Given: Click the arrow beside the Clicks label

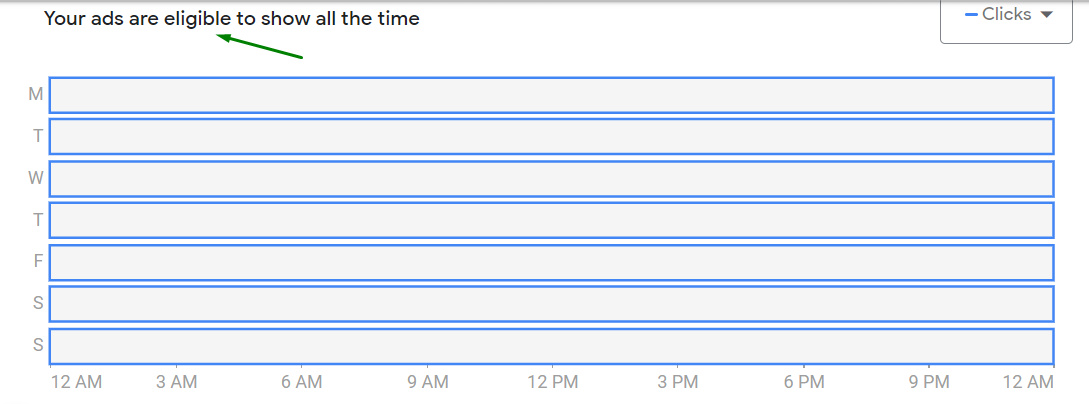Looking at the screenshot, I should [x=1047, y=15].
